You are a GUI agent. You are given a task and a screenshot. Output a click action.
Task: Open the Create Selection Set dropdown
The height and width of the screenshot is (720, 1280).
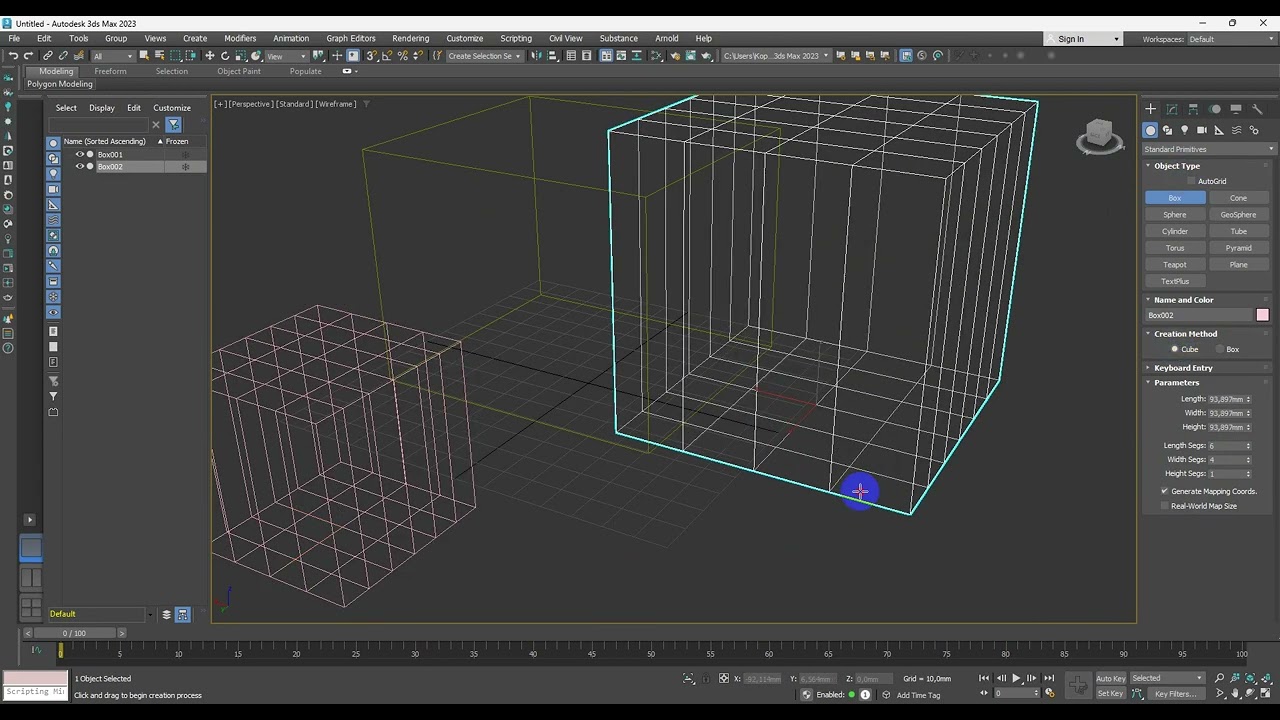[x=484, y=56]
